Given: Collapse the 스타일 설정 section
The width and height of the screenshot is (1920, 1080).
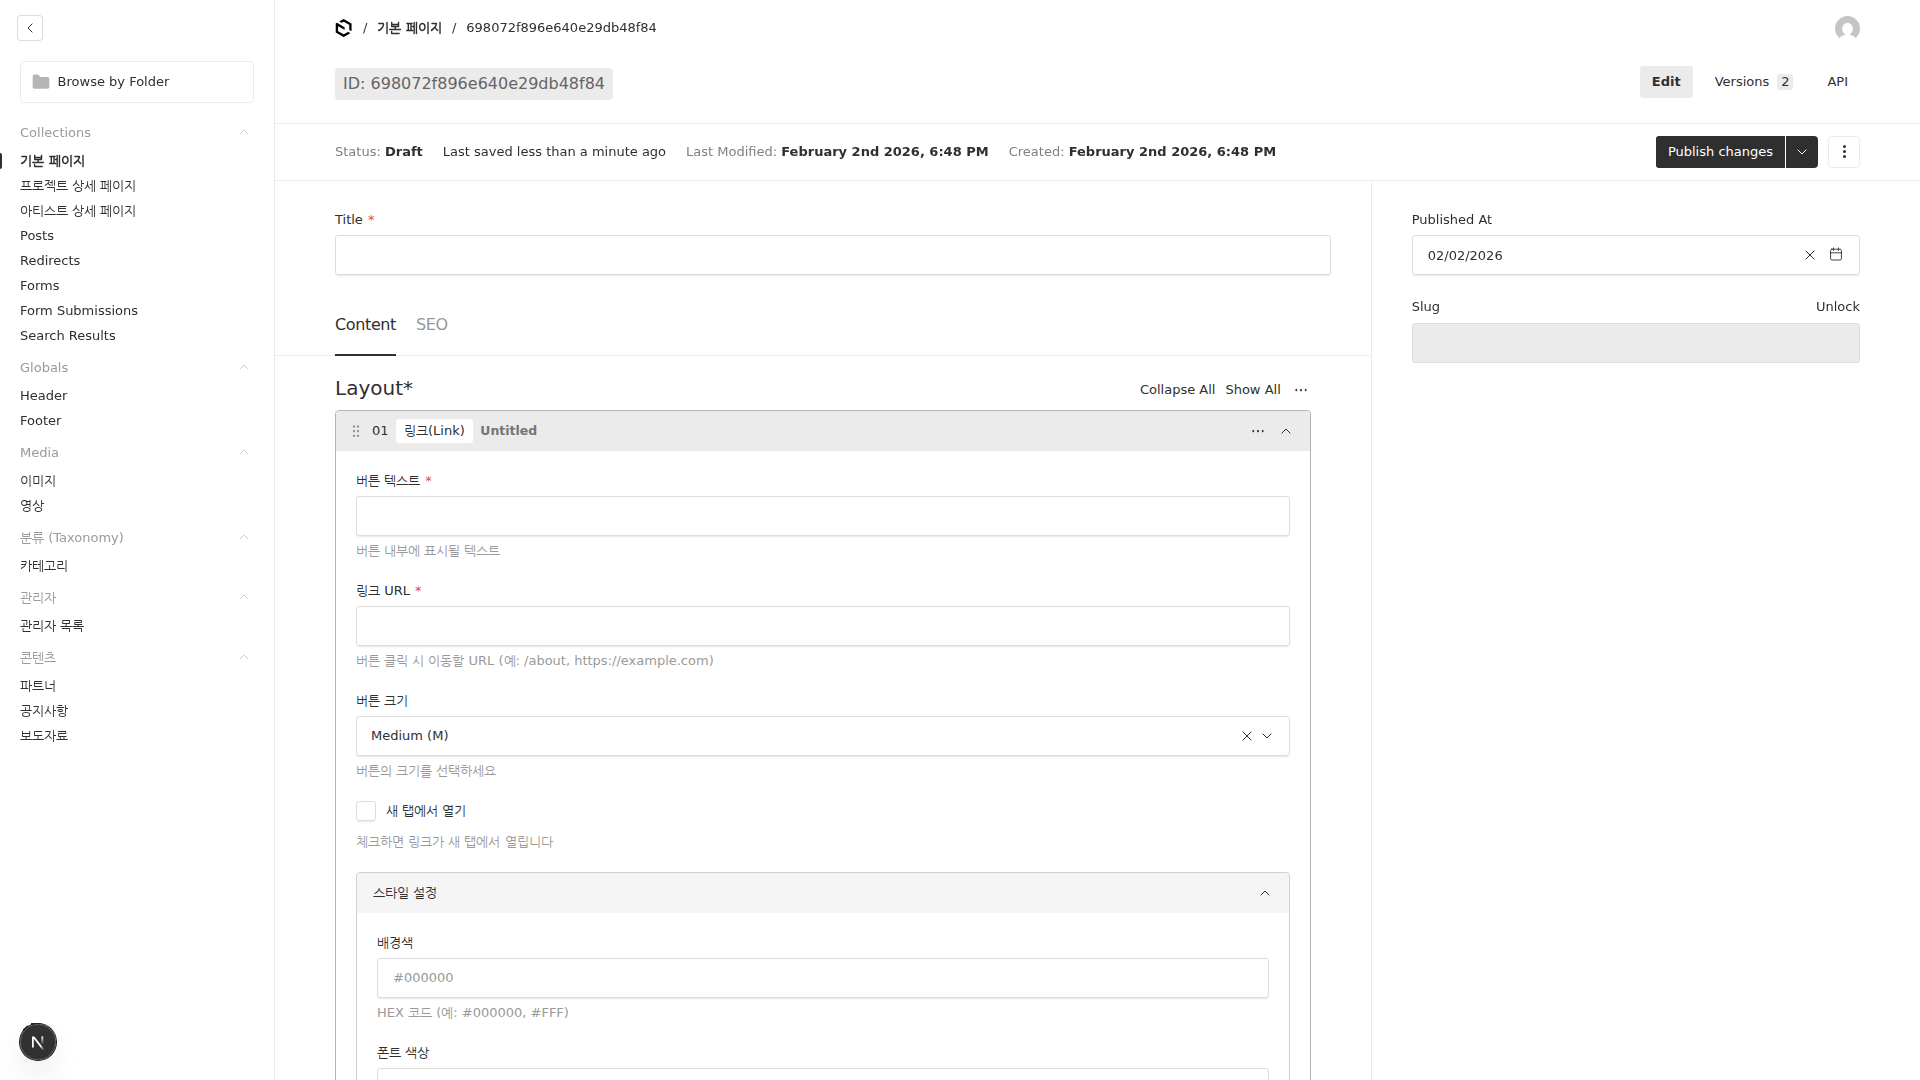Looking at the screenshot, I should pyautogui.click(x=1264, y=893).
